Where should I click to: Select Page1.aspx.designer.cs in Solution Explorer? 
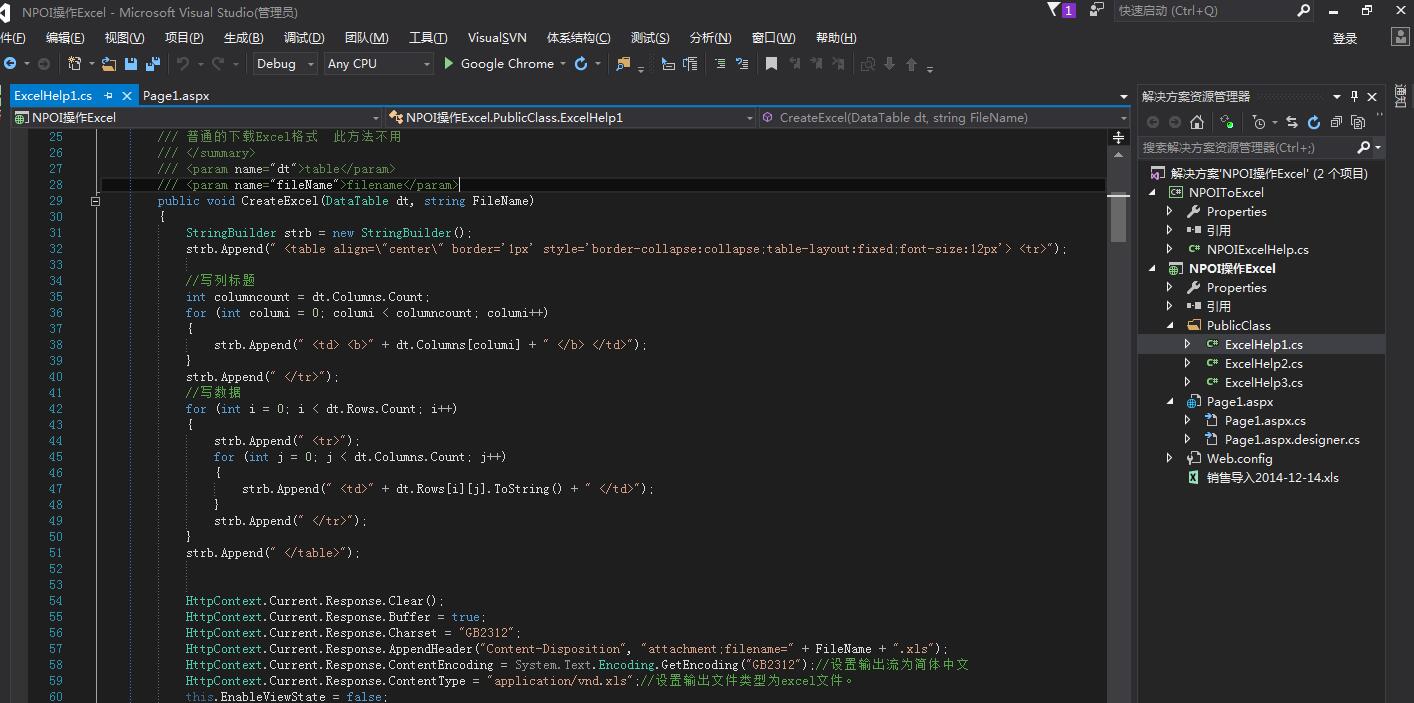point(1292,439)
